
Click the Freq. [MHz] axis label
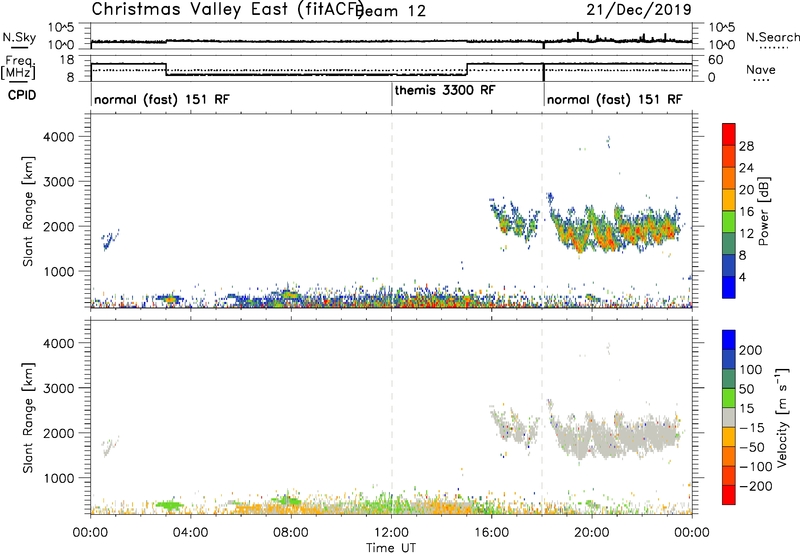point(18,67)
